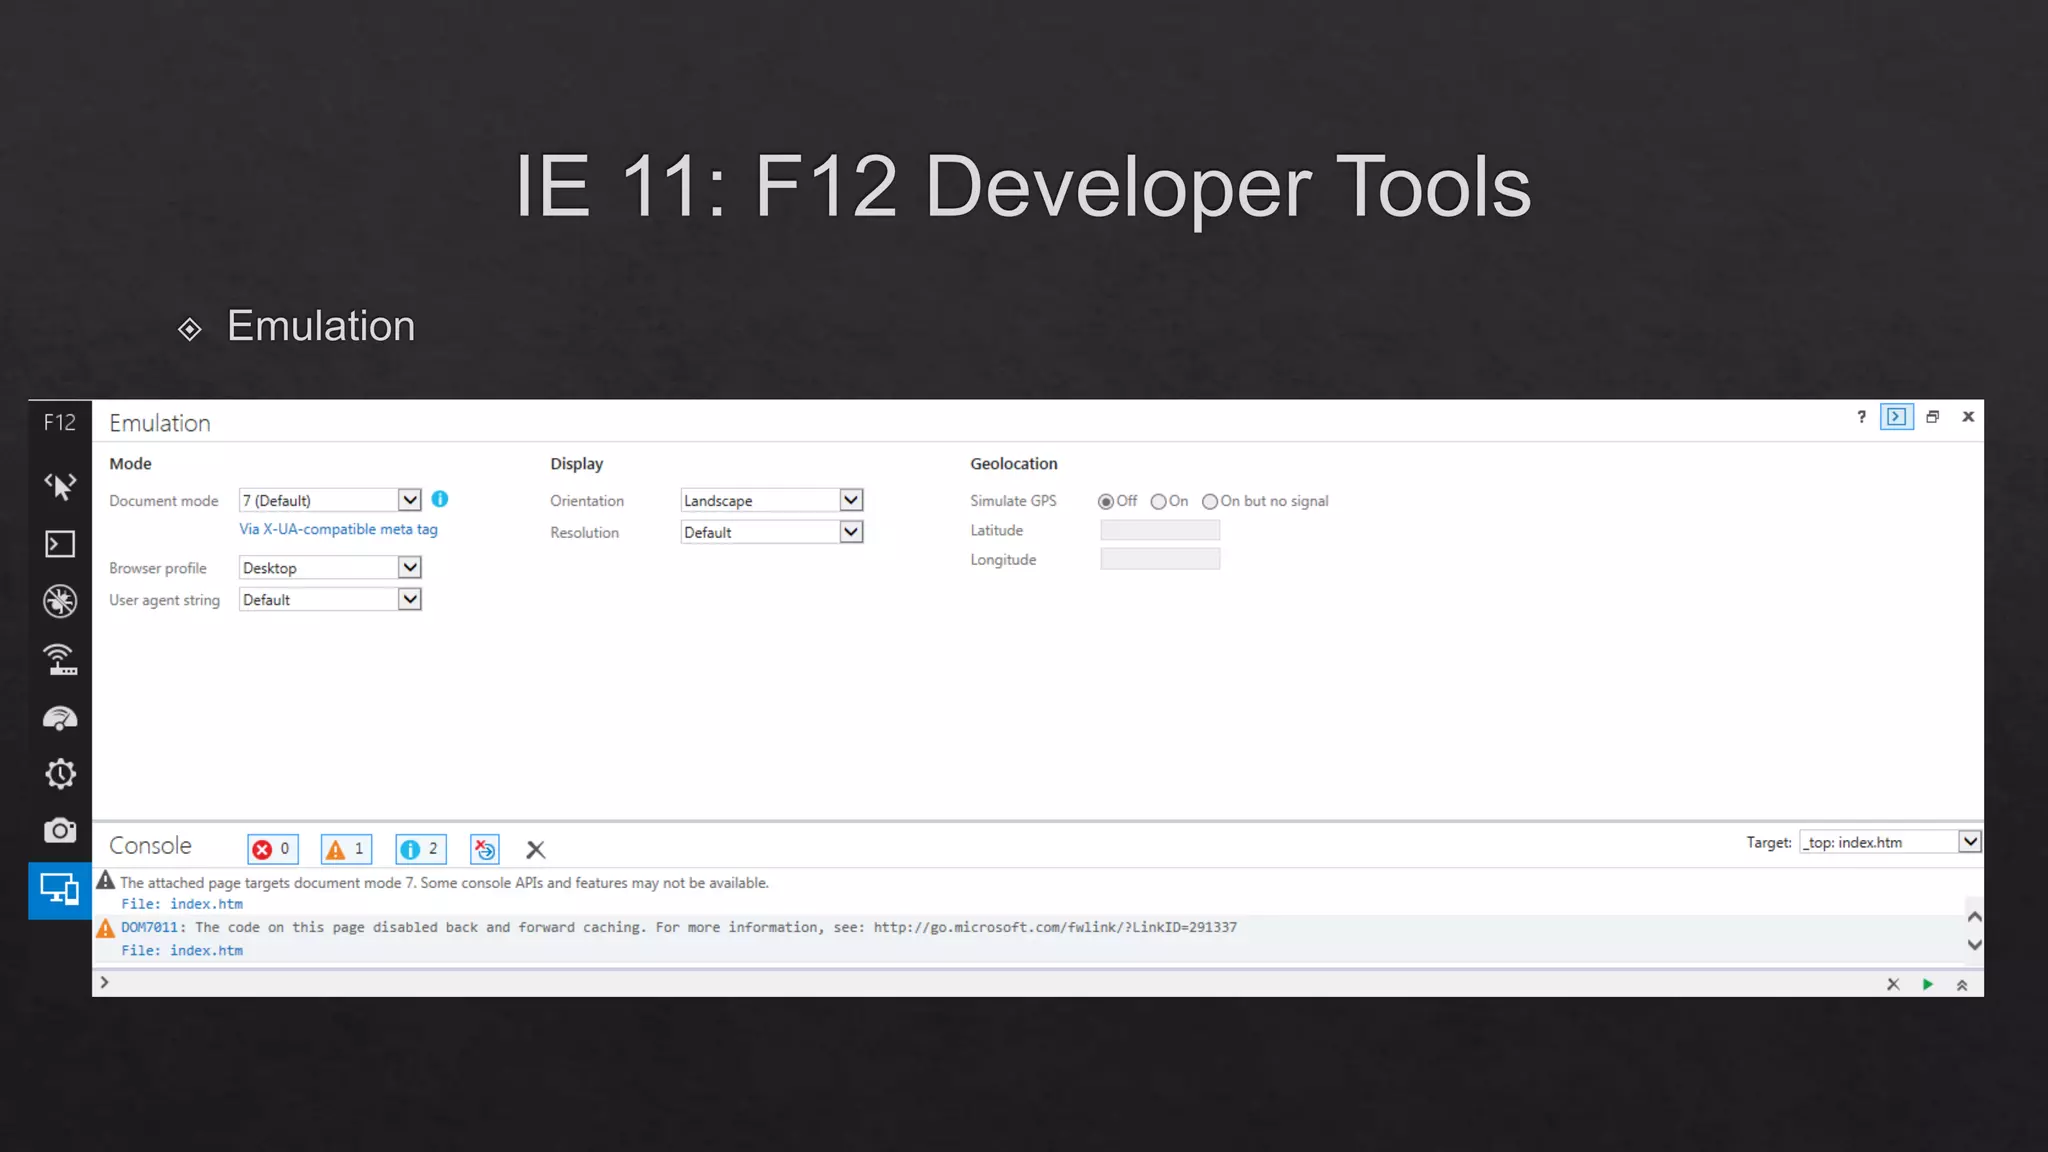Clear the console output
This screenshot has width=2048, height=1152.
point(536,850)
